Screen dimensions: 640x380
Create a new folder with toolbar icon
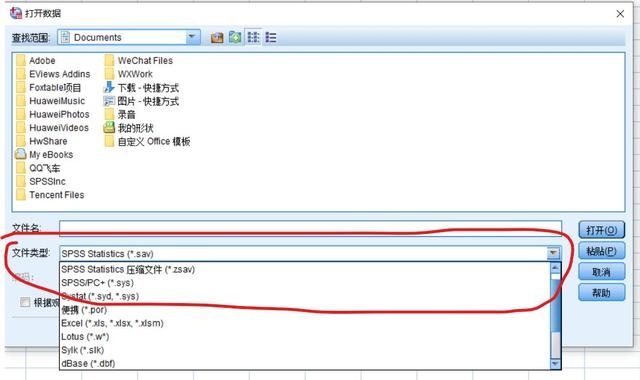pos(235,38)
